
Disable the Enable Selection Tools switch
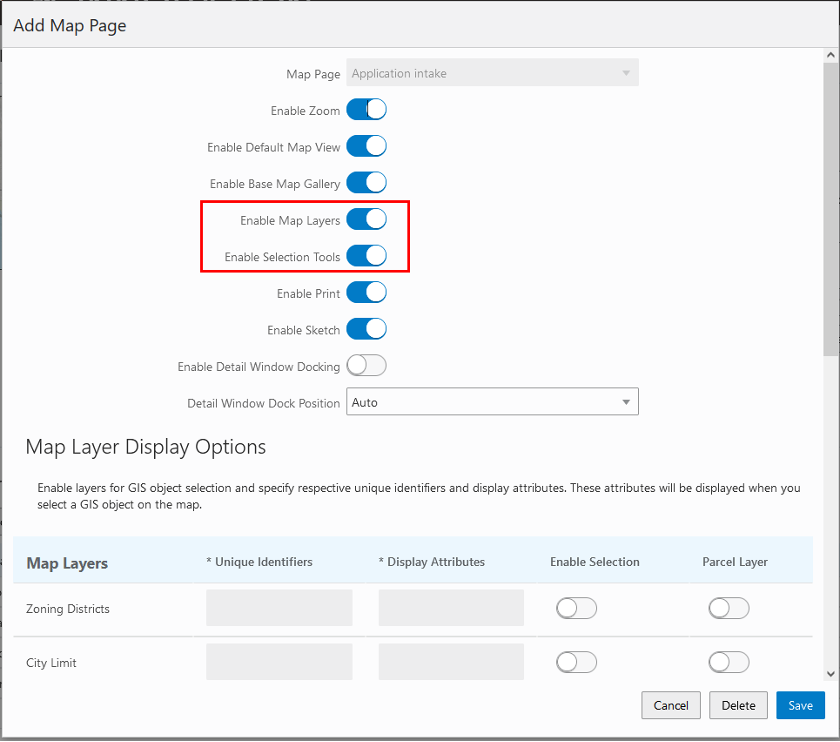pos(366,256)
